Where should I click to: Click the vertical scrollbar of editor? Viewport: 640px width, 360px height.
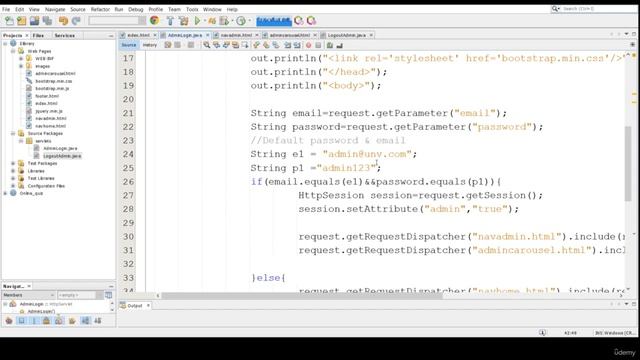(x=628, y=163)
